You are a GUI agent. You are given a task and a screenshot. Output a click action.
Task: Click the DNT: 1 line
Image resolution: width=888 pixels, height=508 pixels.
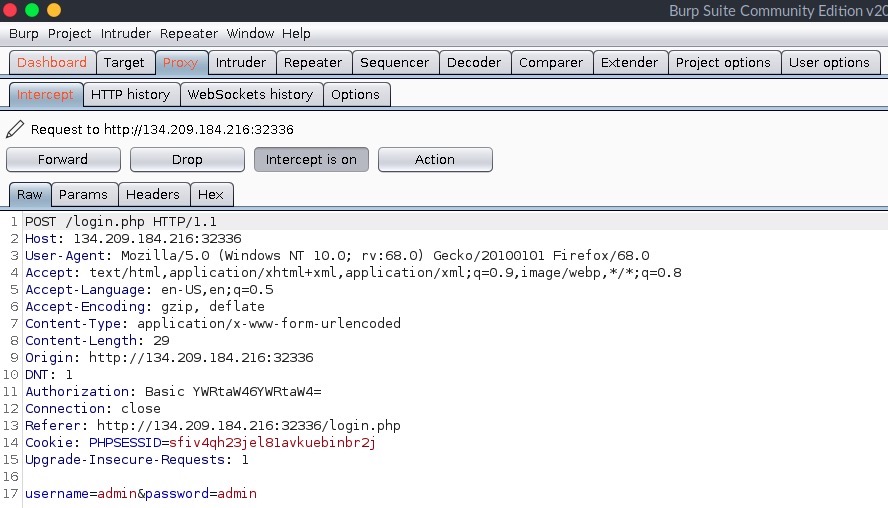[49, 374]
